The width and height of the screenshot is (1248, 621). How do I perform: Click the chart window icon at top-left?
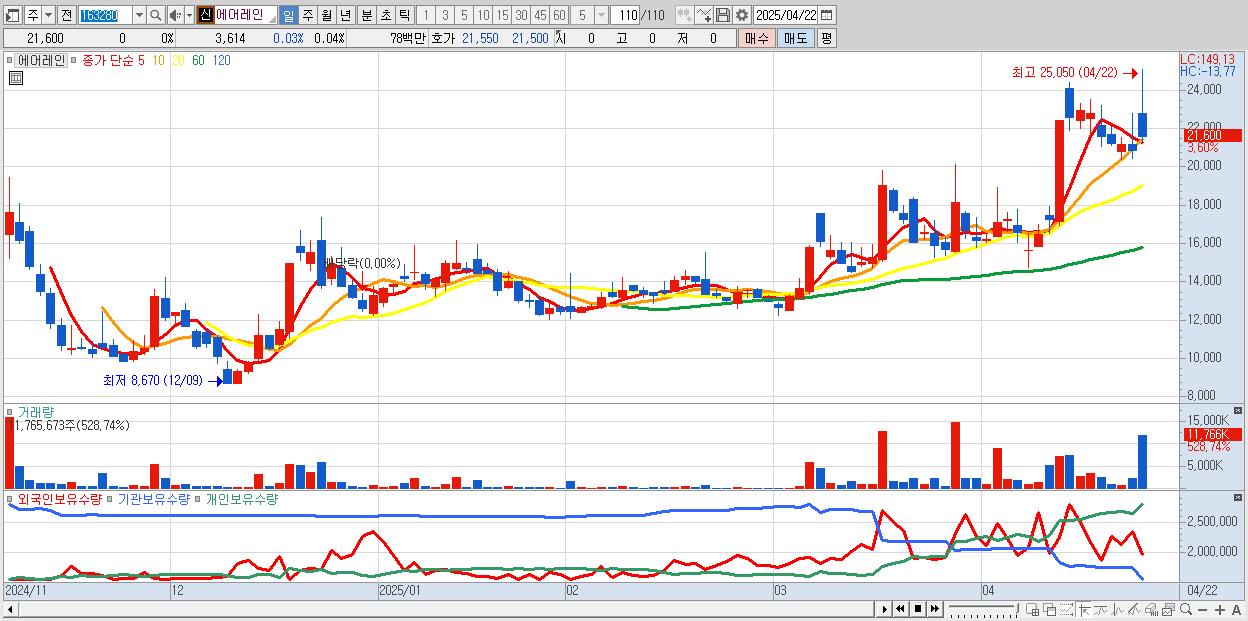coord(12,16)
